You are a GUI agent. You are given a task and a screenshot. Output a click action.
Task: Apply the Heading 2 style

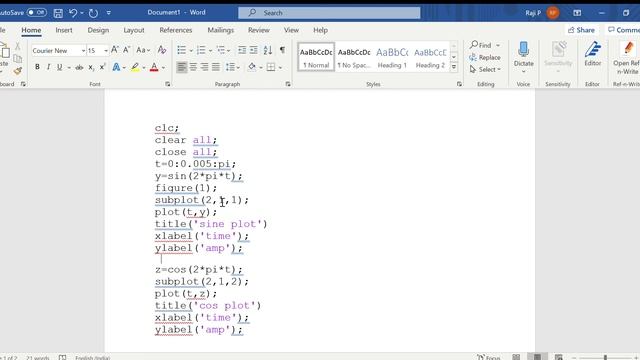[430, 57]
